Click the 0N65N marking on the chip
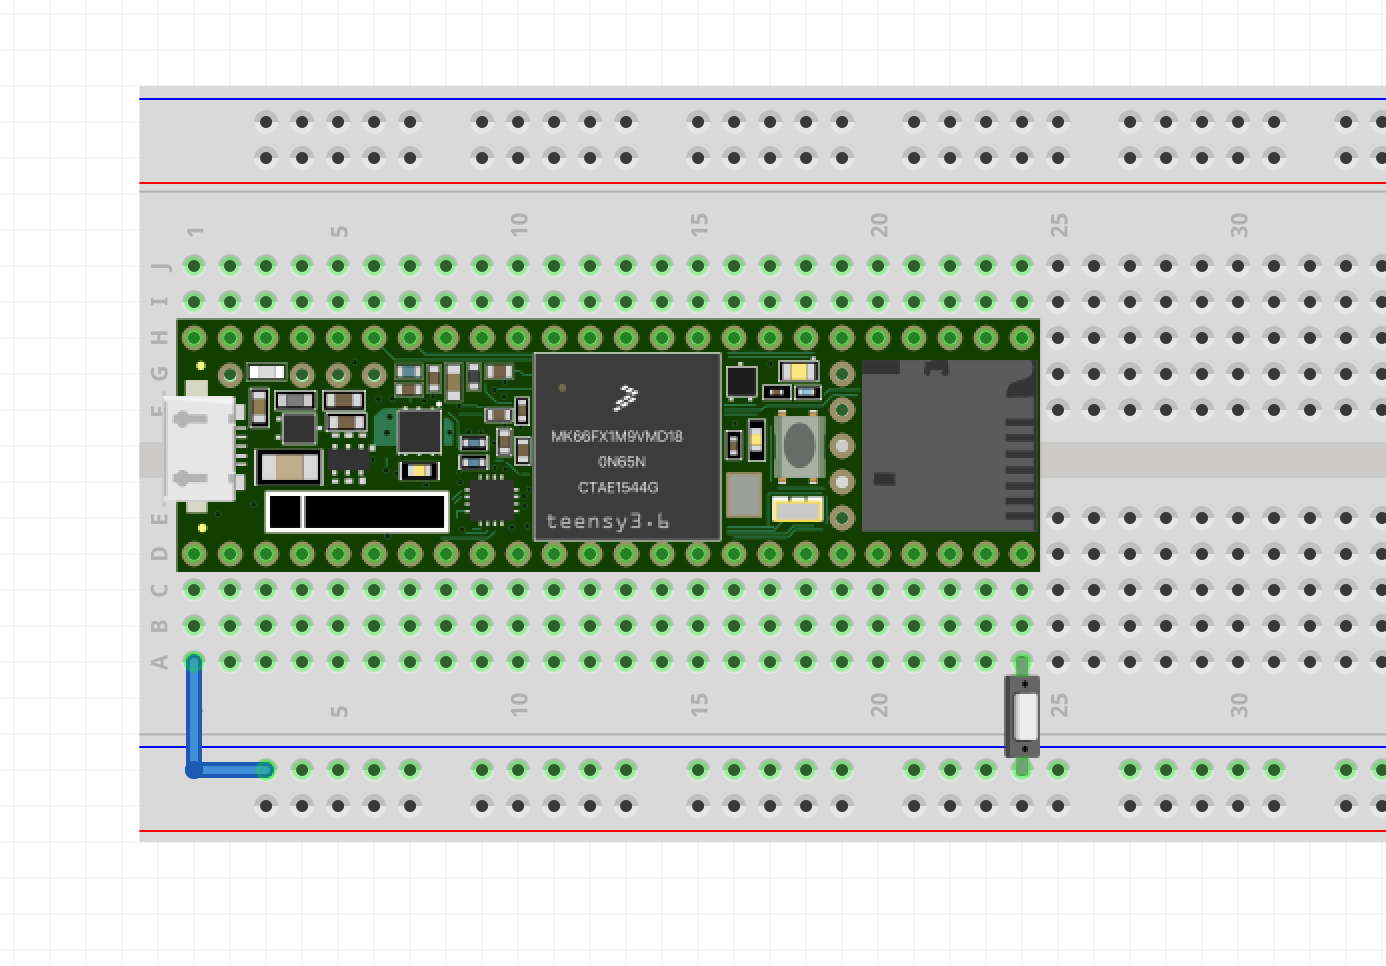Screen dimensions: 1386x966 (x=622, y=462)
